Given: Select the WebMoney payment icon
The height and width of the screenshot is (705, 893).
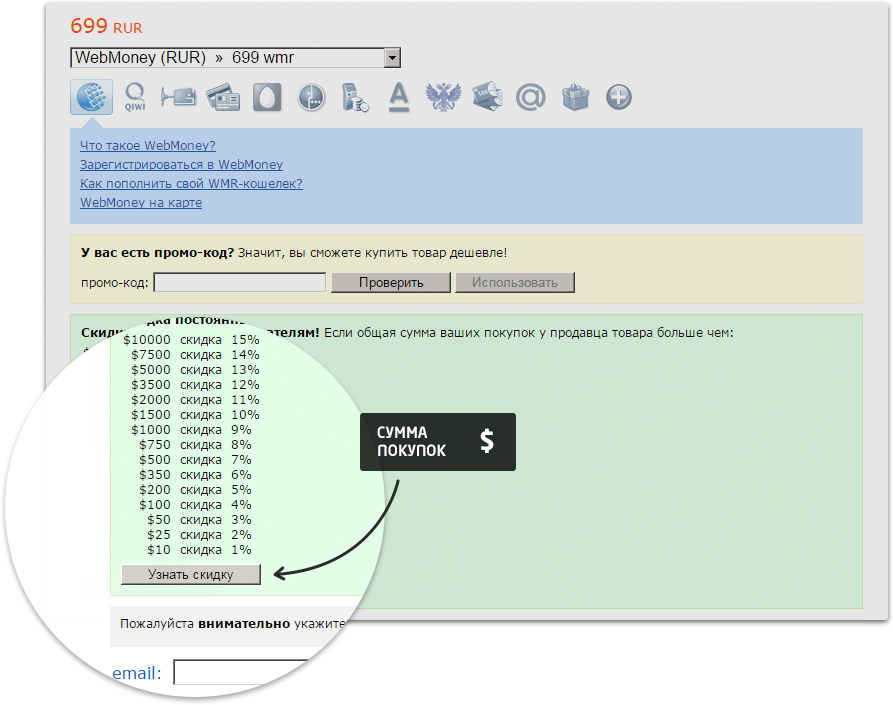Looking at the screenshot, I should pyautogui.click(x=91, y=97).
